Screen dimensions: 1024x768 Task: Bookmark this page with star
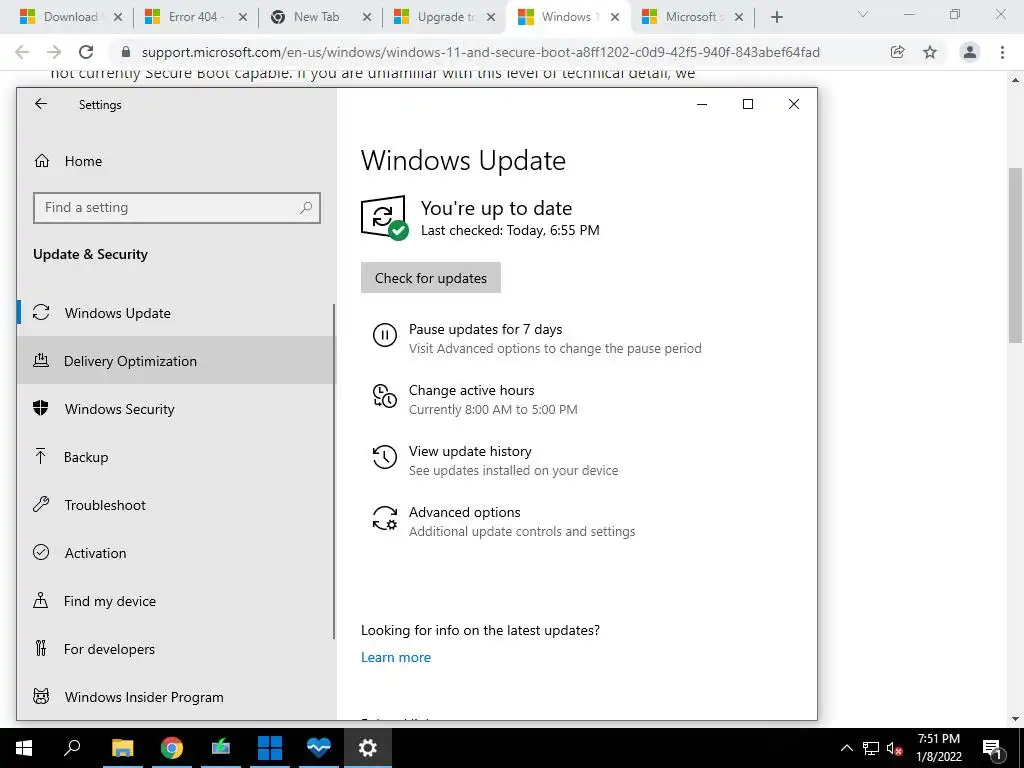930,52
